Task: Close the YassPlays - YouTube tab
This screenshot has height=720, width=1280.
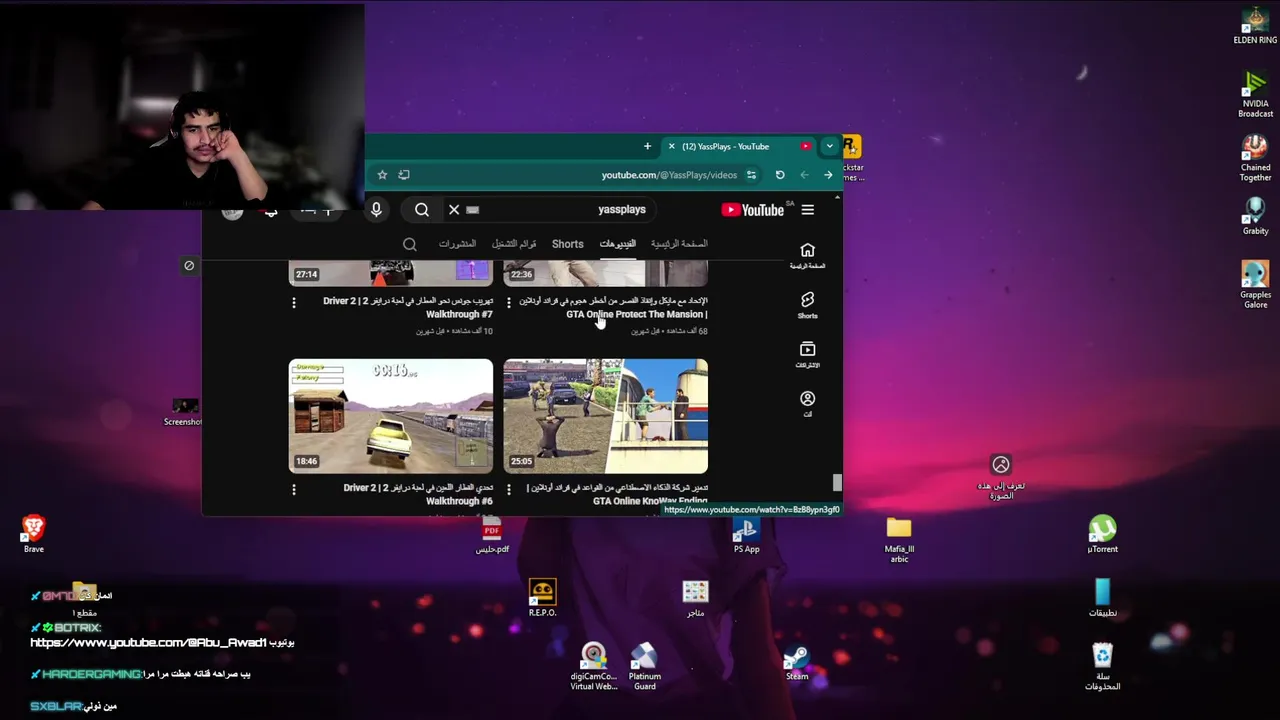Action: click(x=672, y=147)
